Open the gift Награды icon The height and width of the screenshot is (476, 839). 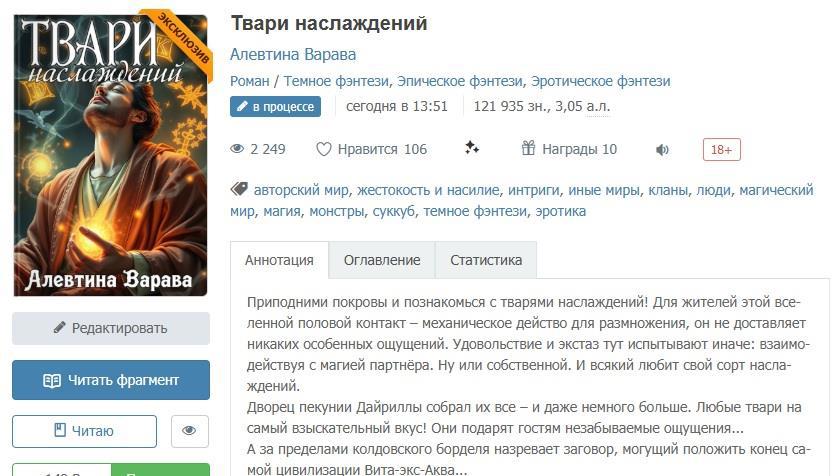tap(528, 148)
